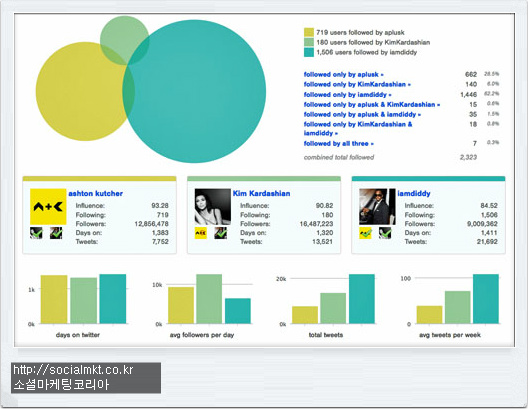Click '1,506 users followed by iamdiddy' legend text

pyautogui.click(x=367, y=52)
